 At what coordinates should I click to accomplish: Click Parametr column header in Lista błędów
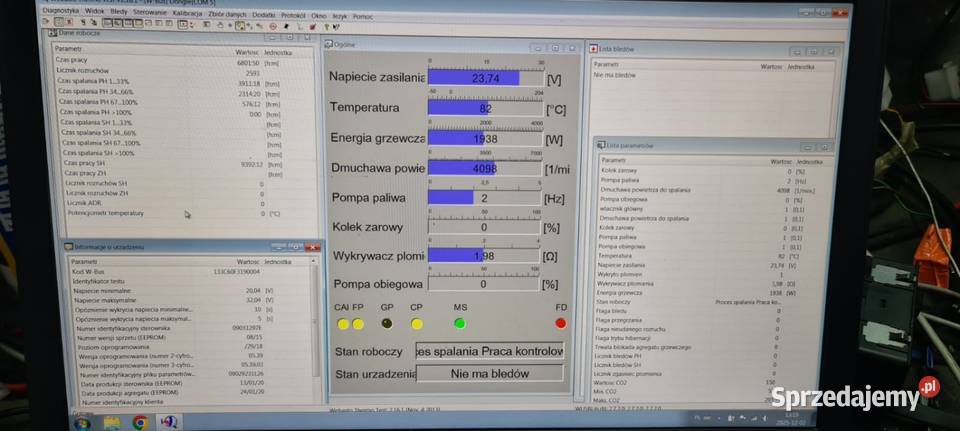[606, 64]
